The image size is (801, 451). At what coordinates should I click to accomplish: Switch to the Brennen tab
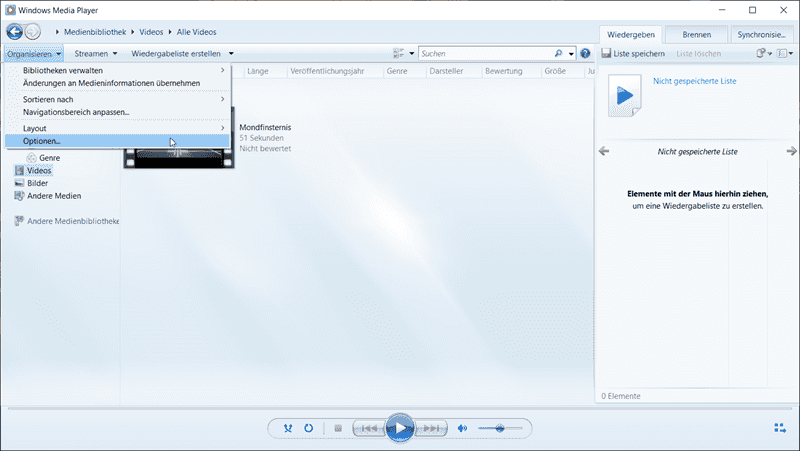[x=696, y=35]
